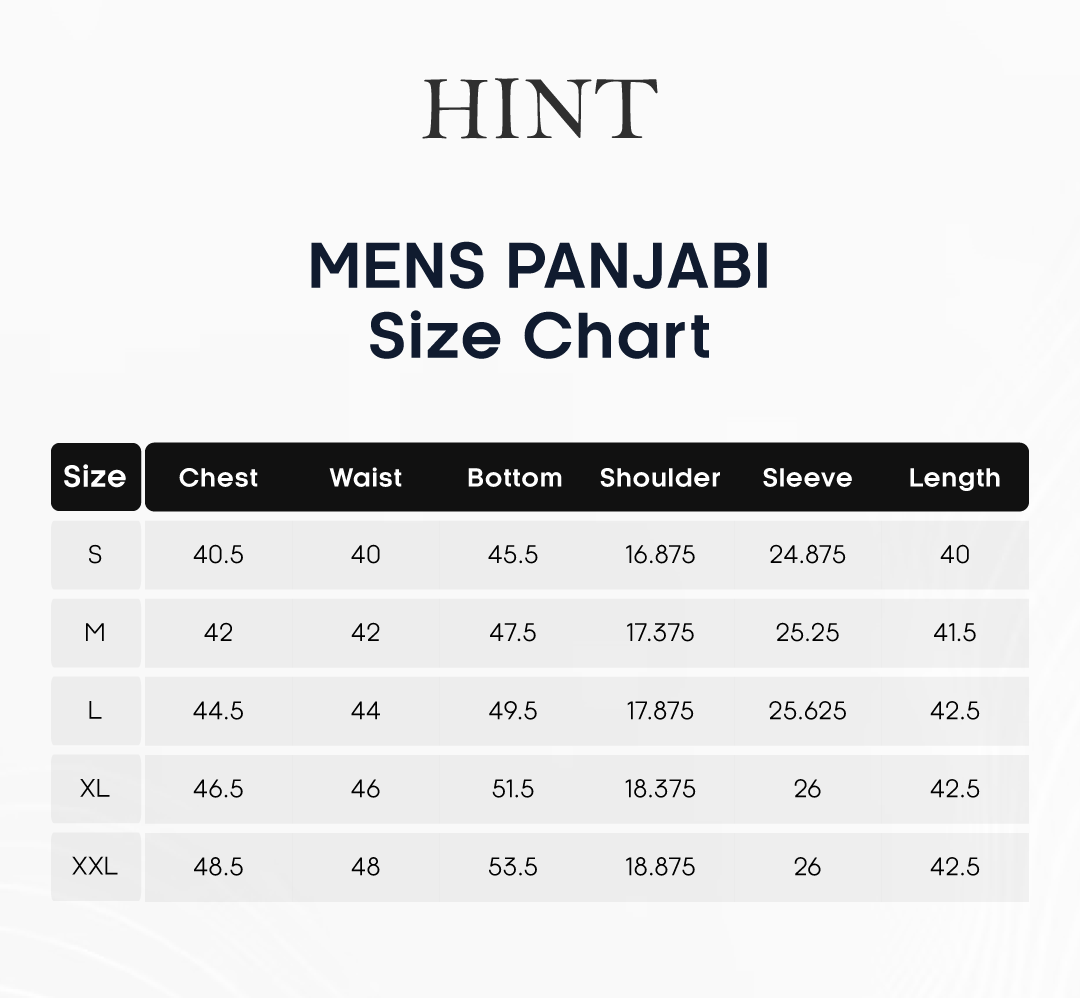
Task: Click the Chest column header
Action: [x=218, y=477]
